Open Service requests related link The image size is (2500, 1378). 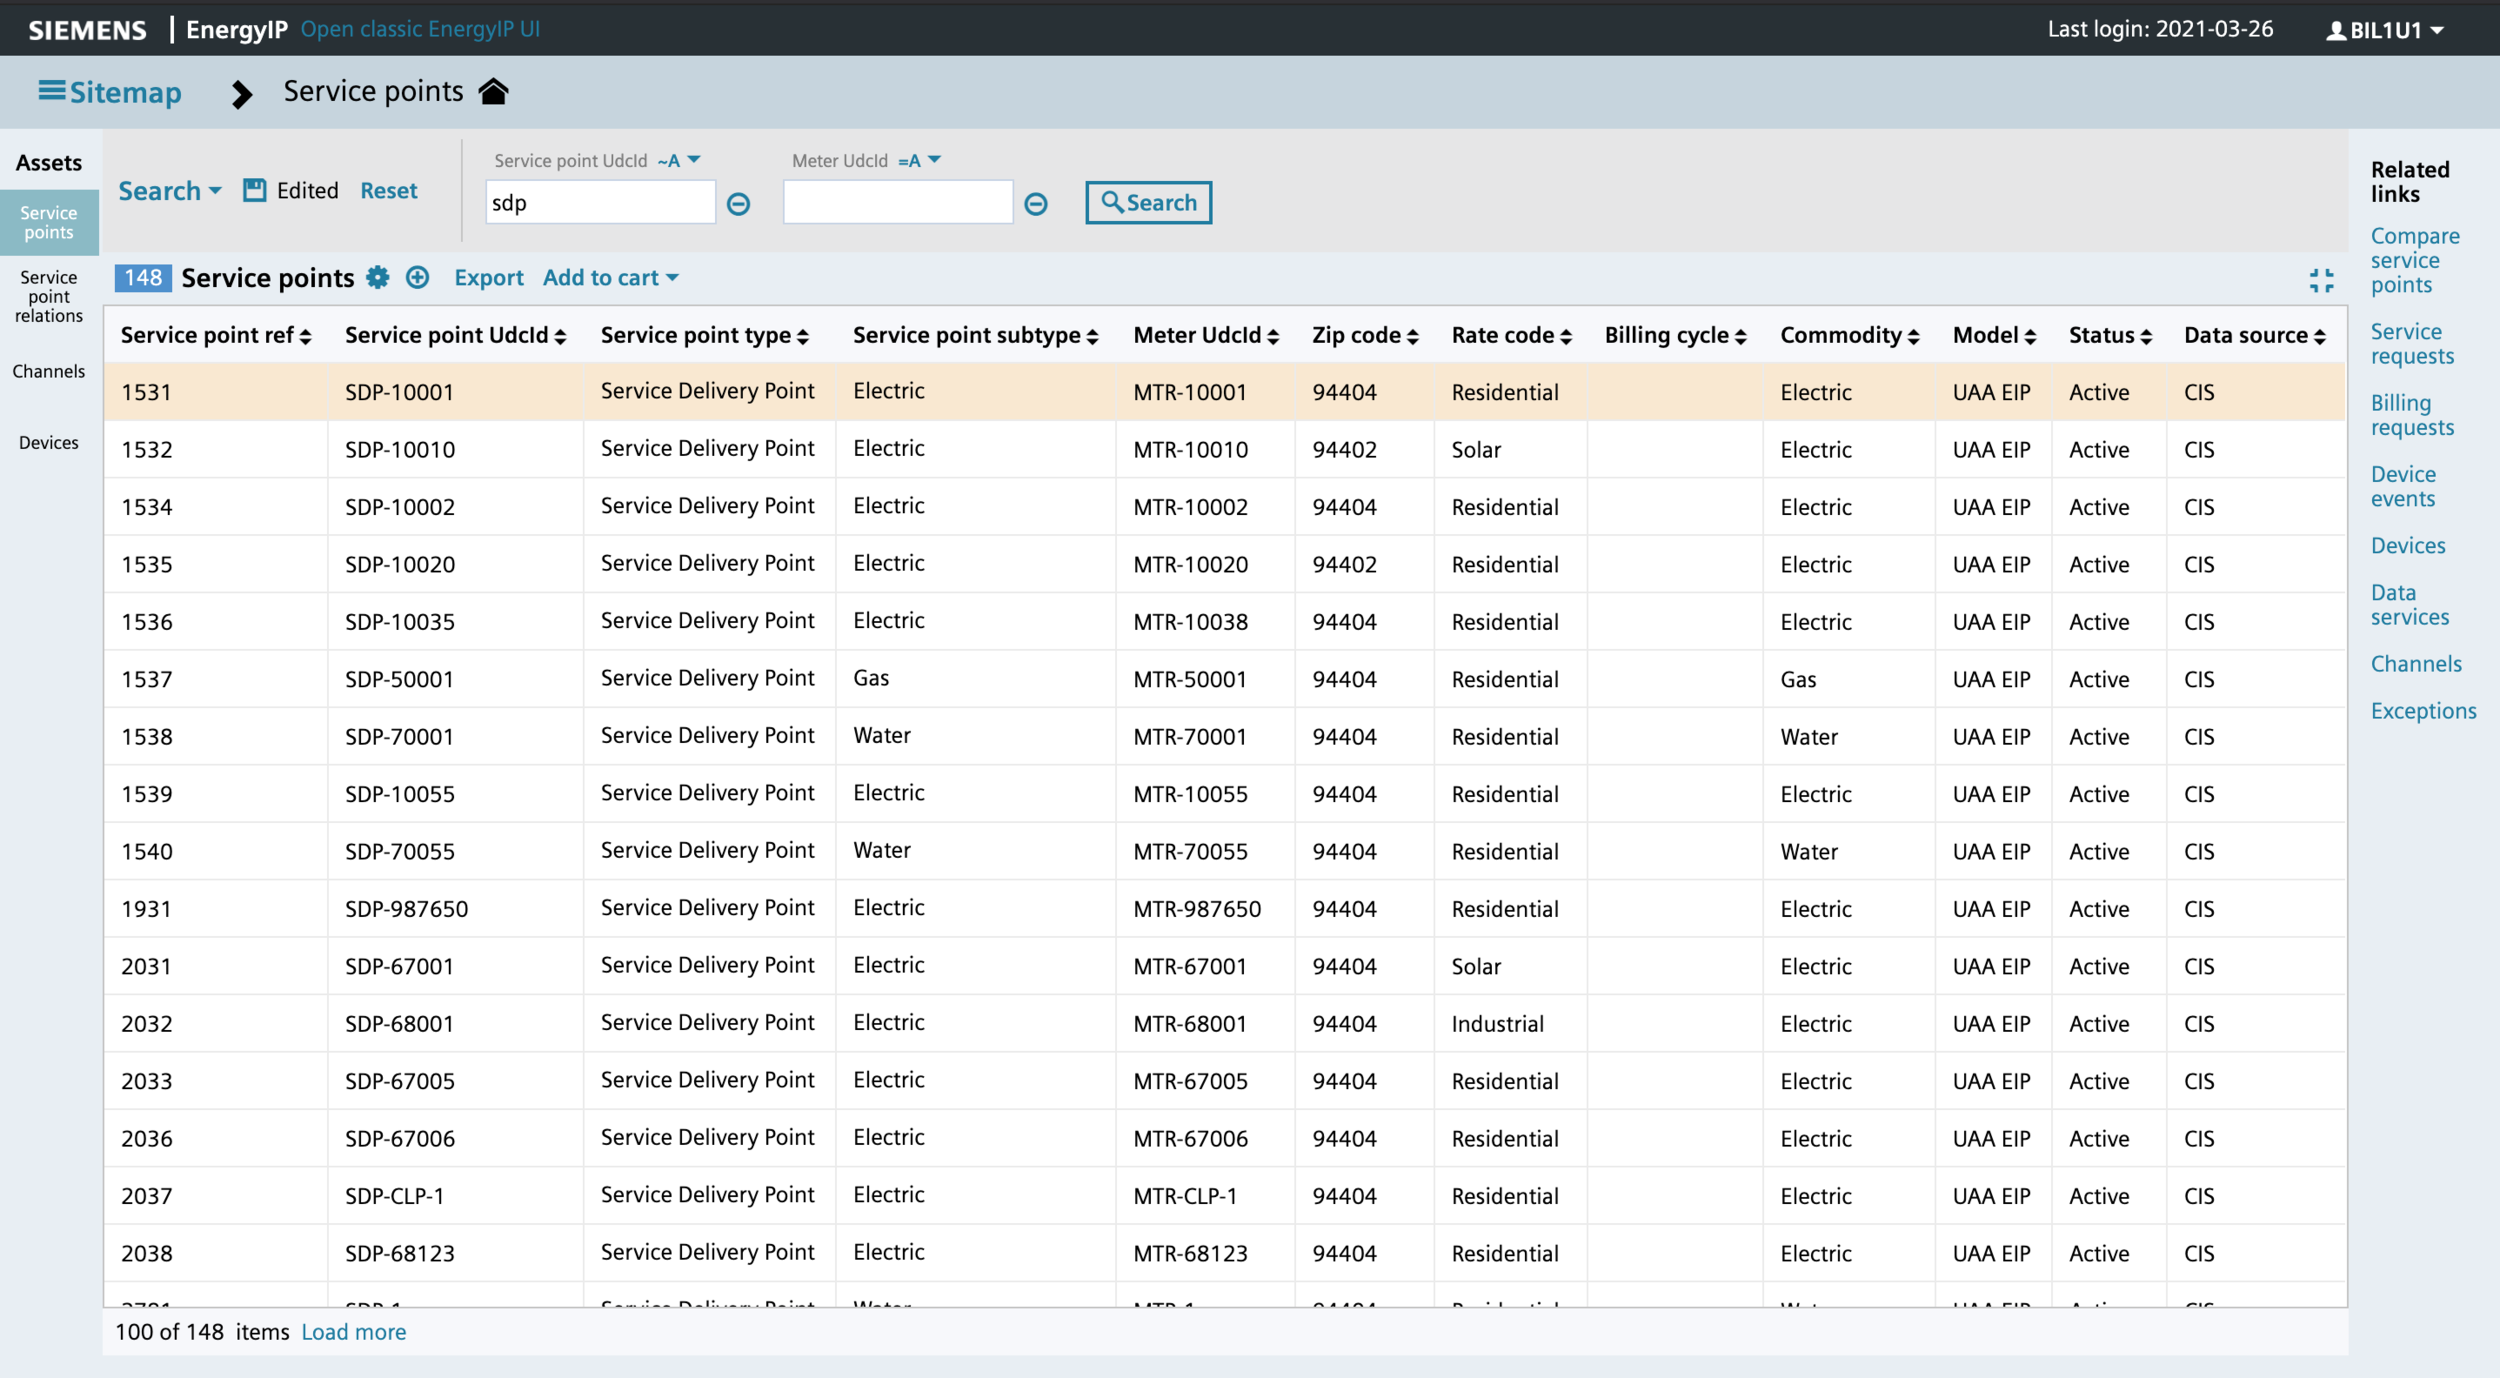pyautogui.click(x=2412, y=344)
